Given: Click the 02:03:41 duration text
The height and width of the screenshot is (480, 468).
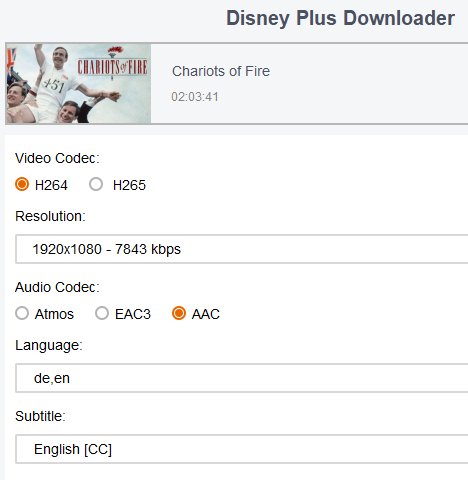Looking at the screenshot, I should click(195, 97).
